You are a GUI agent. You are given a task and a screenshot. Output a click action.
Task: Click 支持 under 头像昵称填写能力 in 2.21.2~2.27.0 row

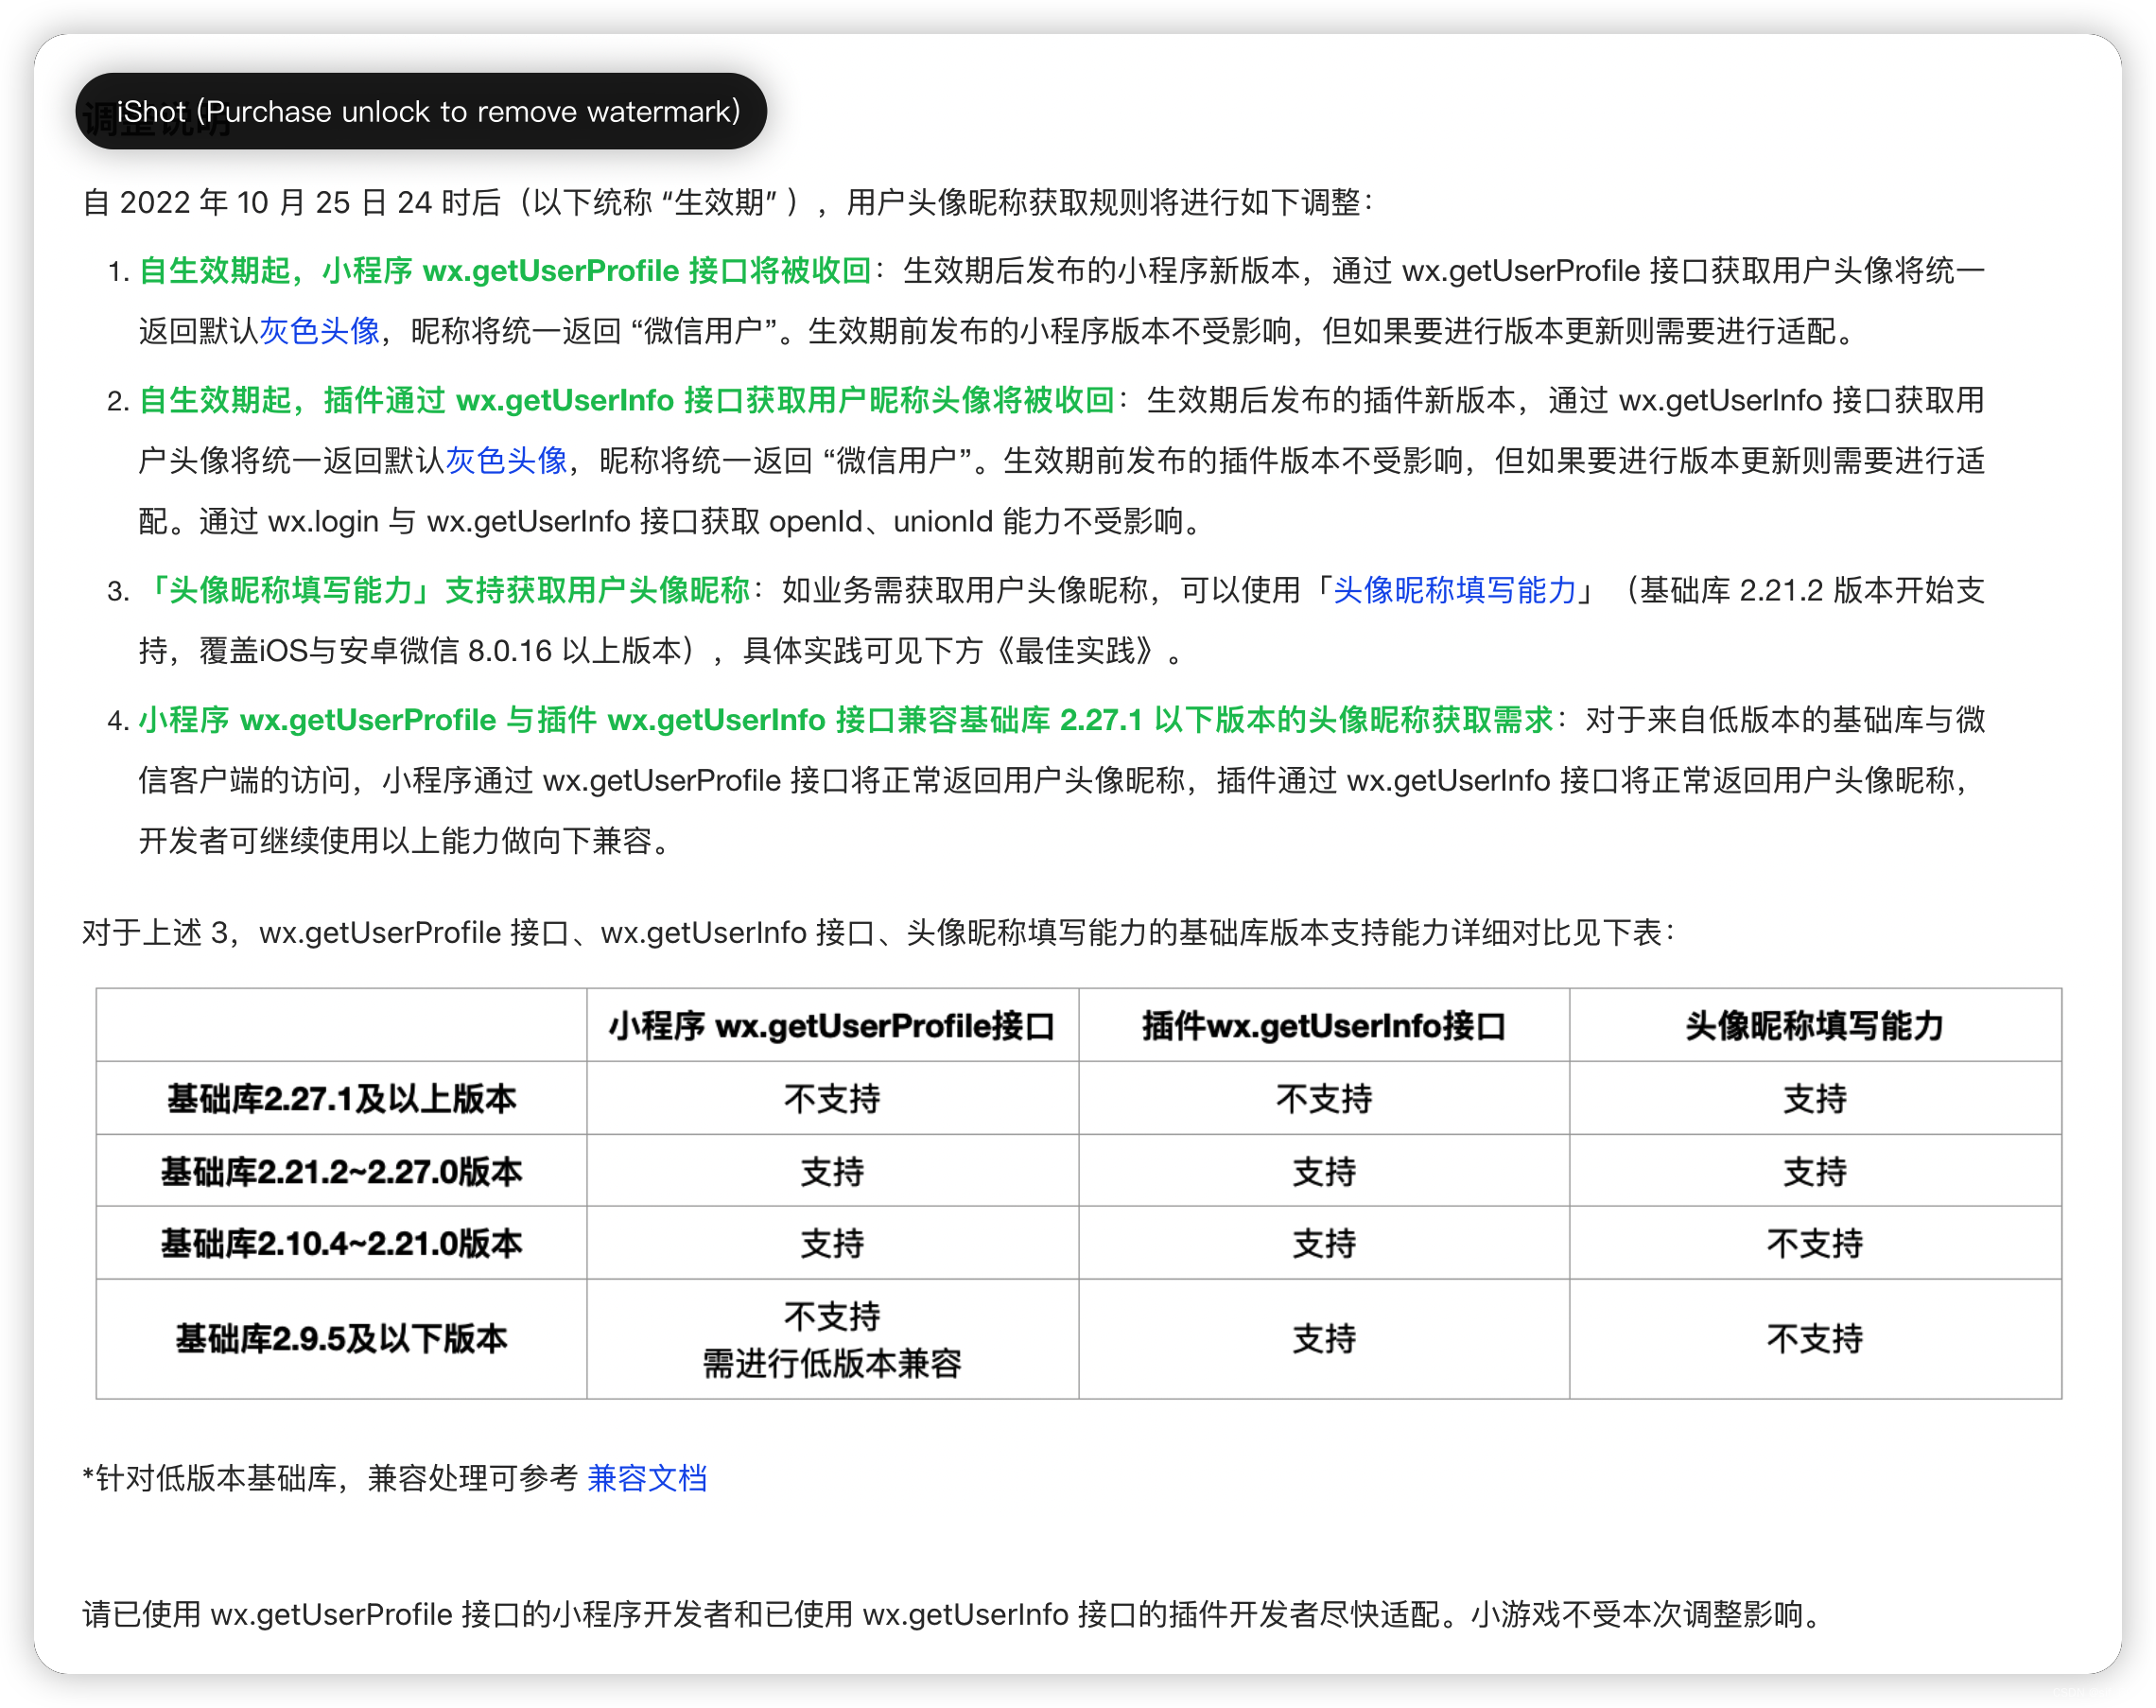tap(1815, 1172)
